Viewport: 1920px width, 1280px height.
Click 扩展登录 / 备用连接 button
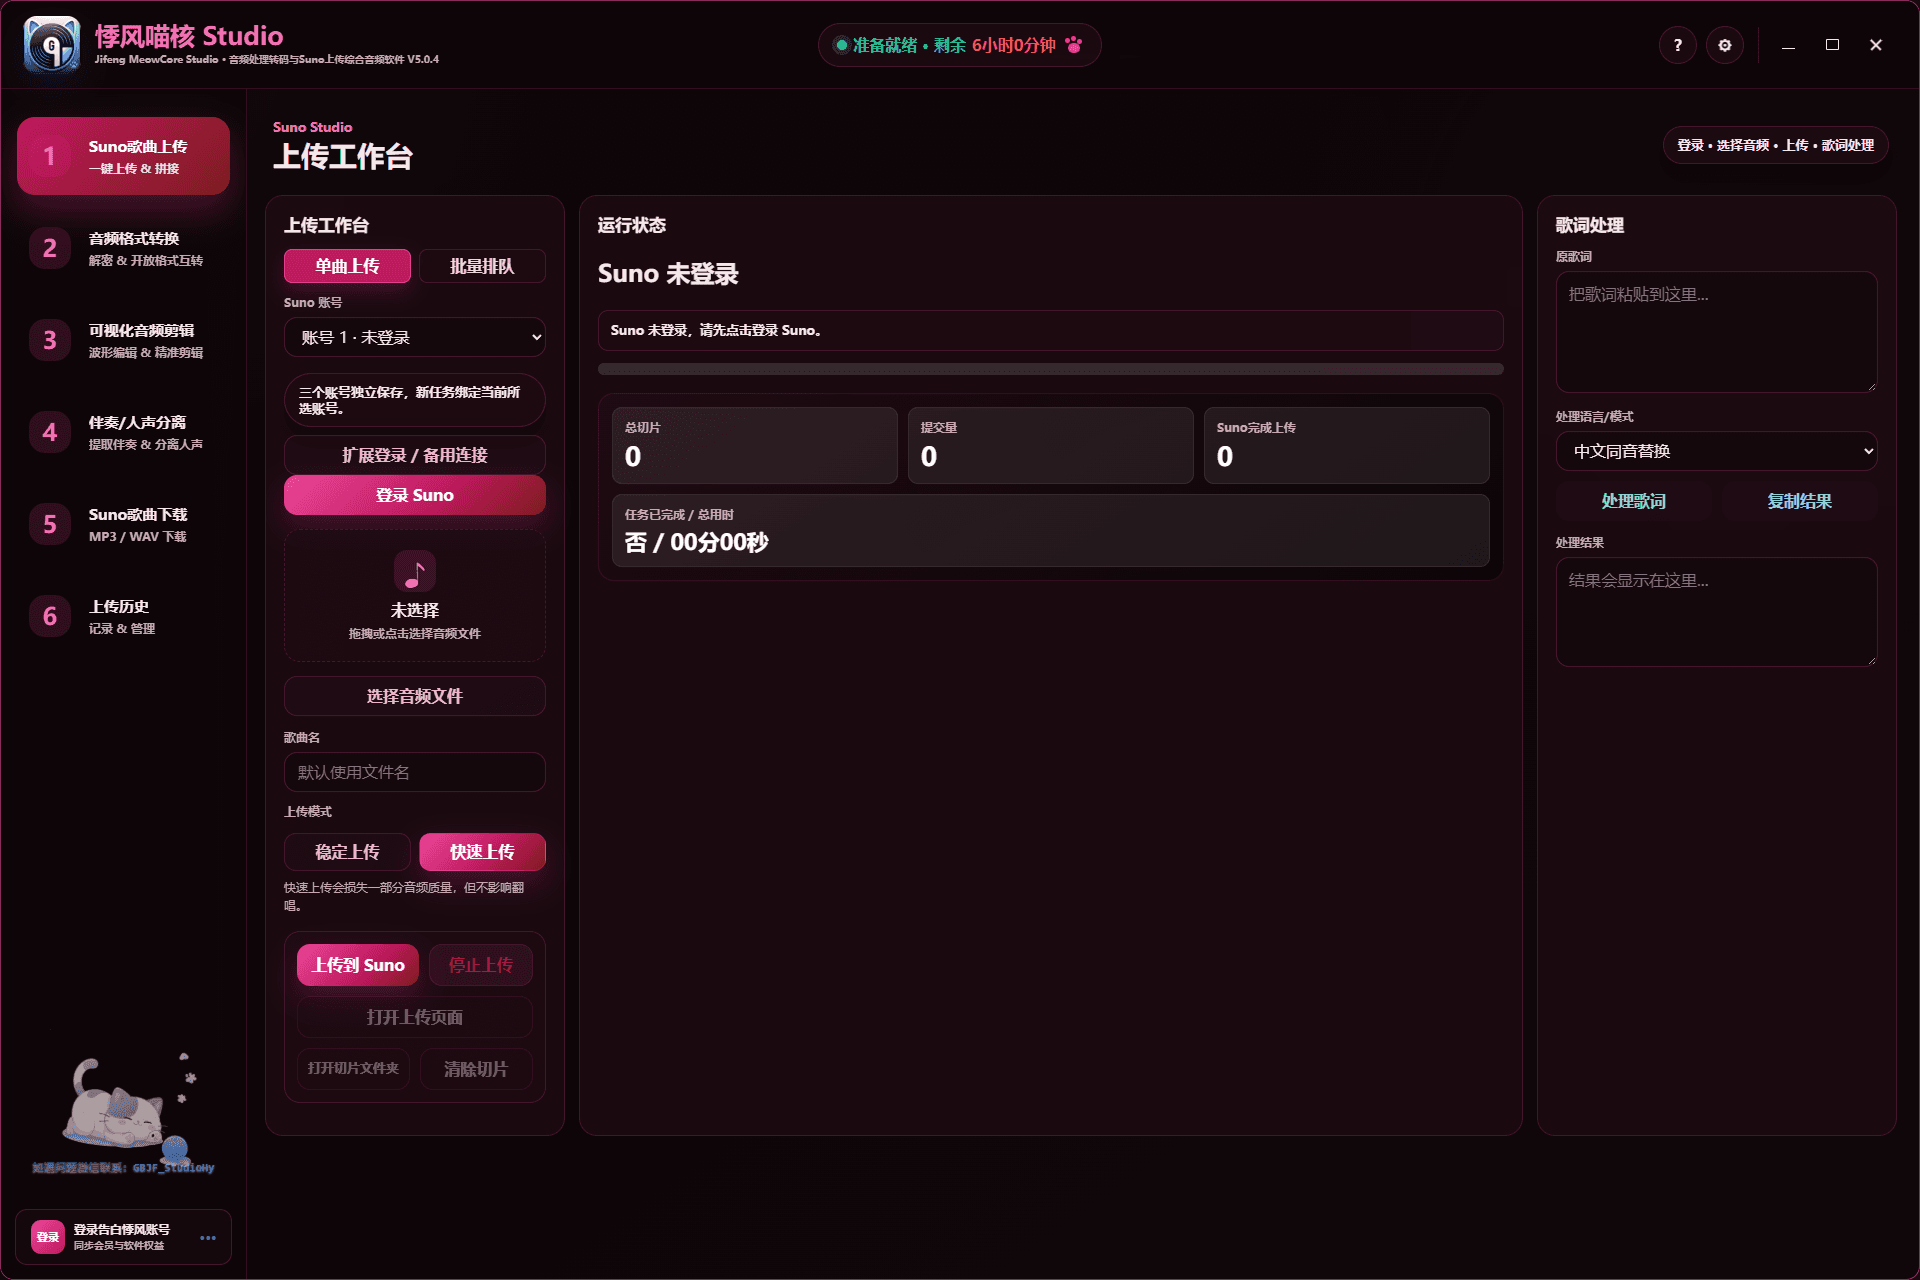[x=415, y=455]
